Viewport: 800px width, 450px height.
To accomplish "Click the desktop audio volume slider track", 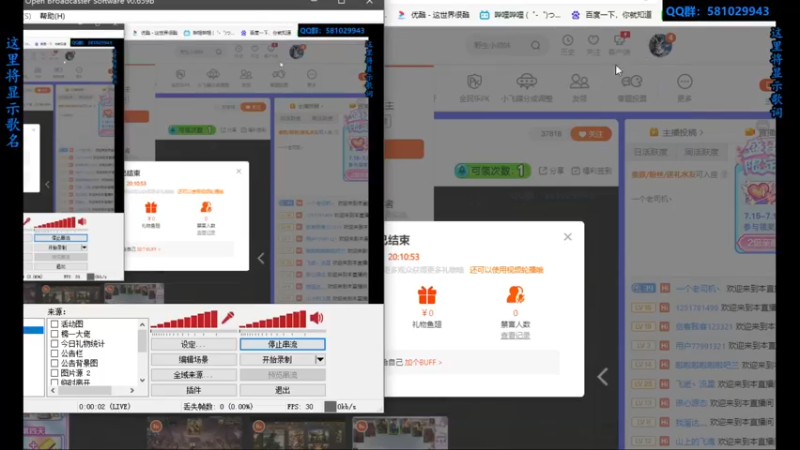I will 282,333.
